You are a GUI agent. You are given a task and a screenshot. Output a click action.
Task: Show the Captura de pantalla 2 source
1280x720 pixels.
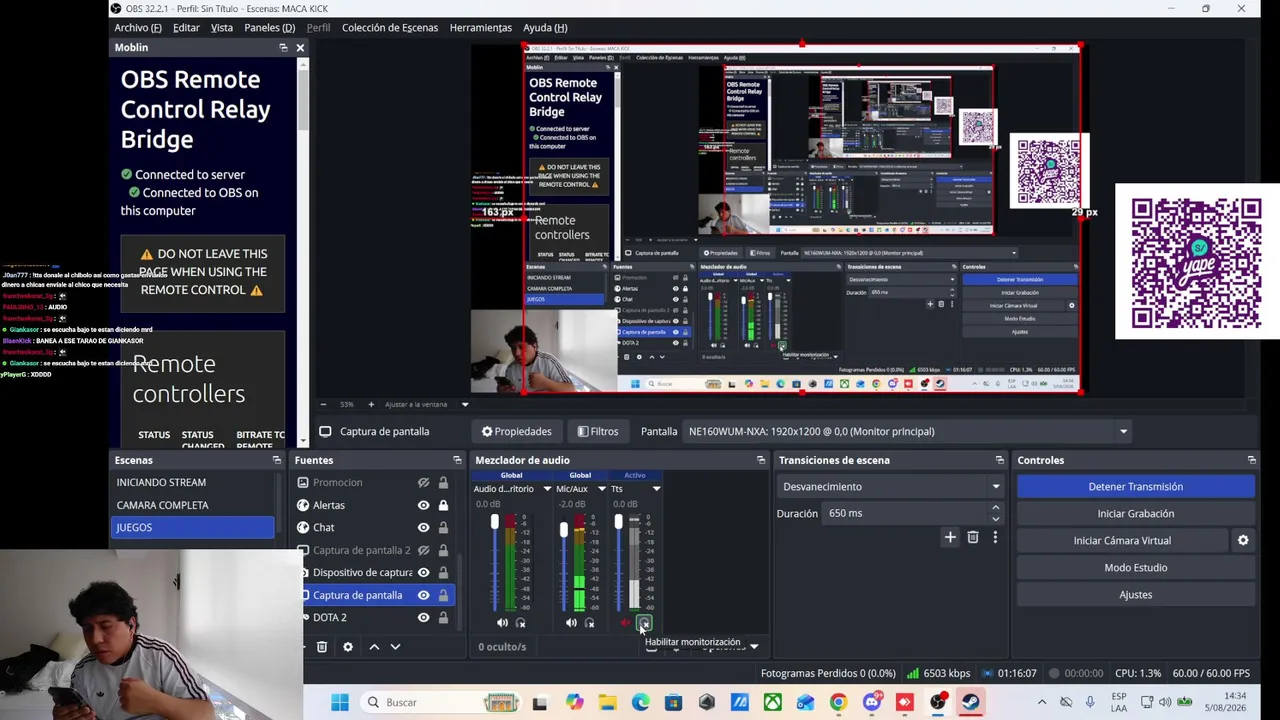point(424,550)
